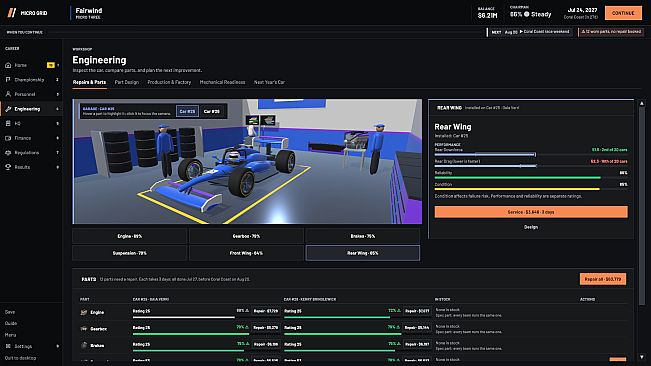Open the Repairs & Parts tab
Screen dimensions: 651x366
pos(89,82)
